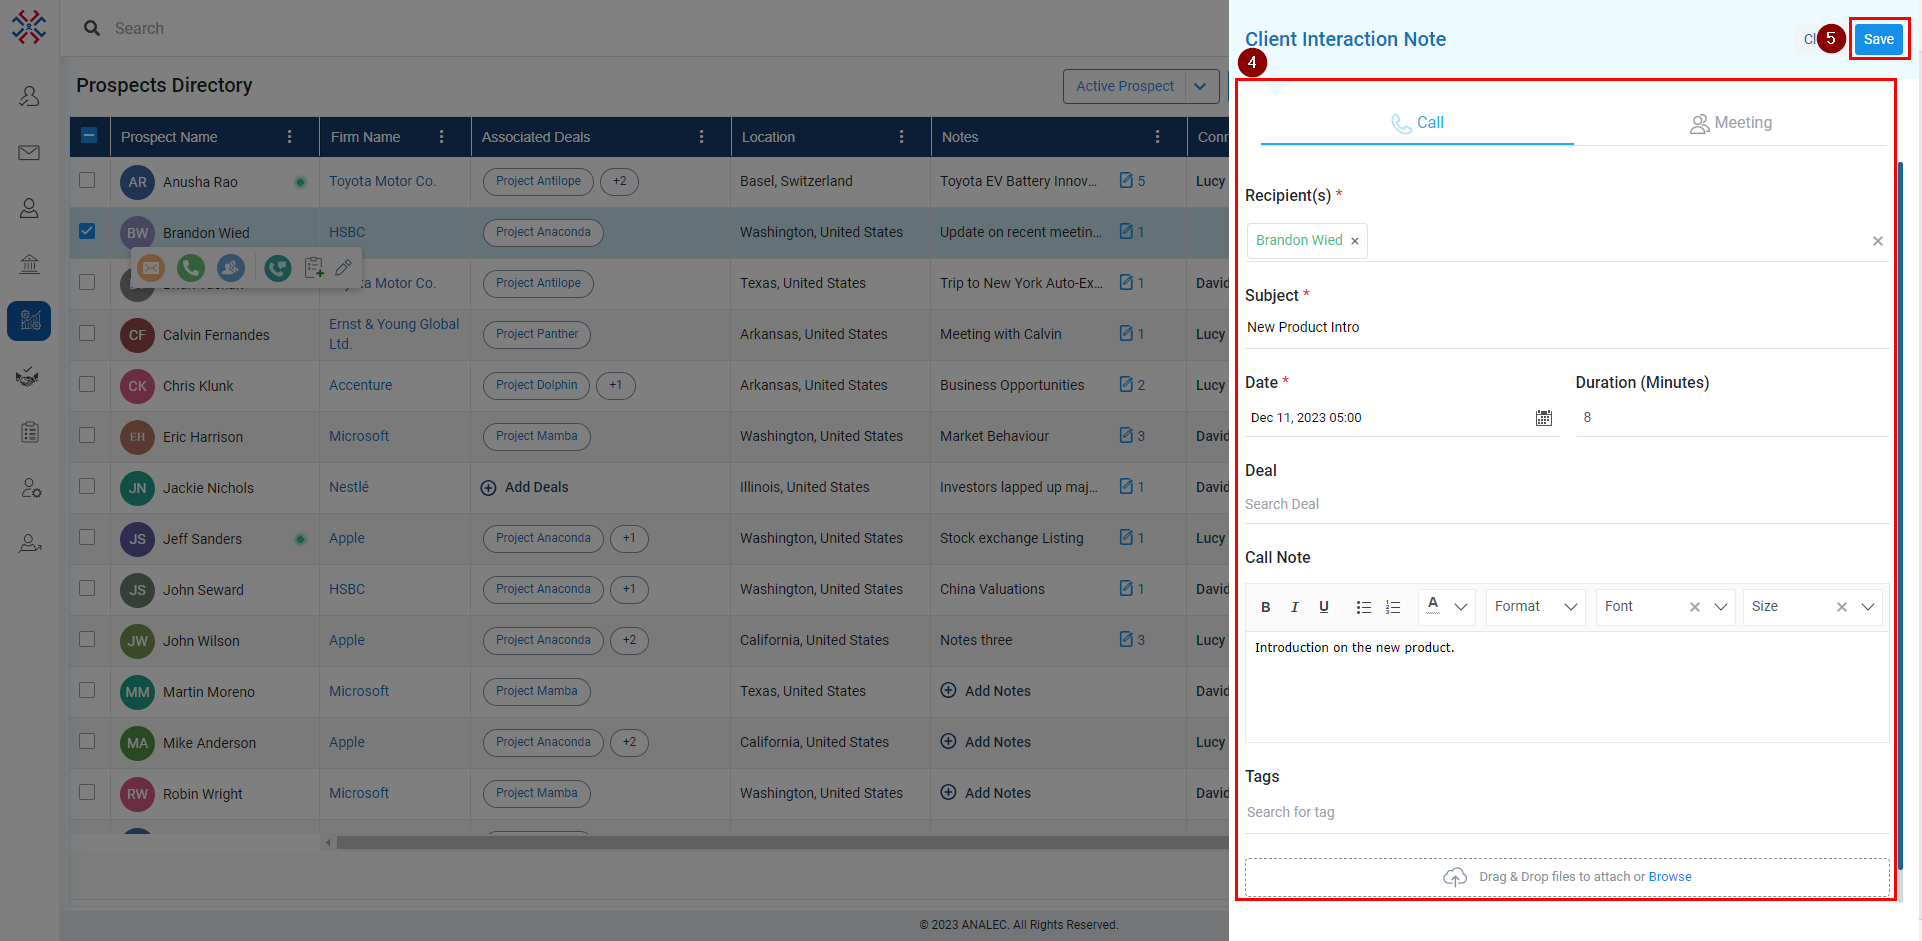Click the Active Prospect filter button
Viewport: 1922px width, 941px height.
pyautogui.click(x=1125, y=86)
